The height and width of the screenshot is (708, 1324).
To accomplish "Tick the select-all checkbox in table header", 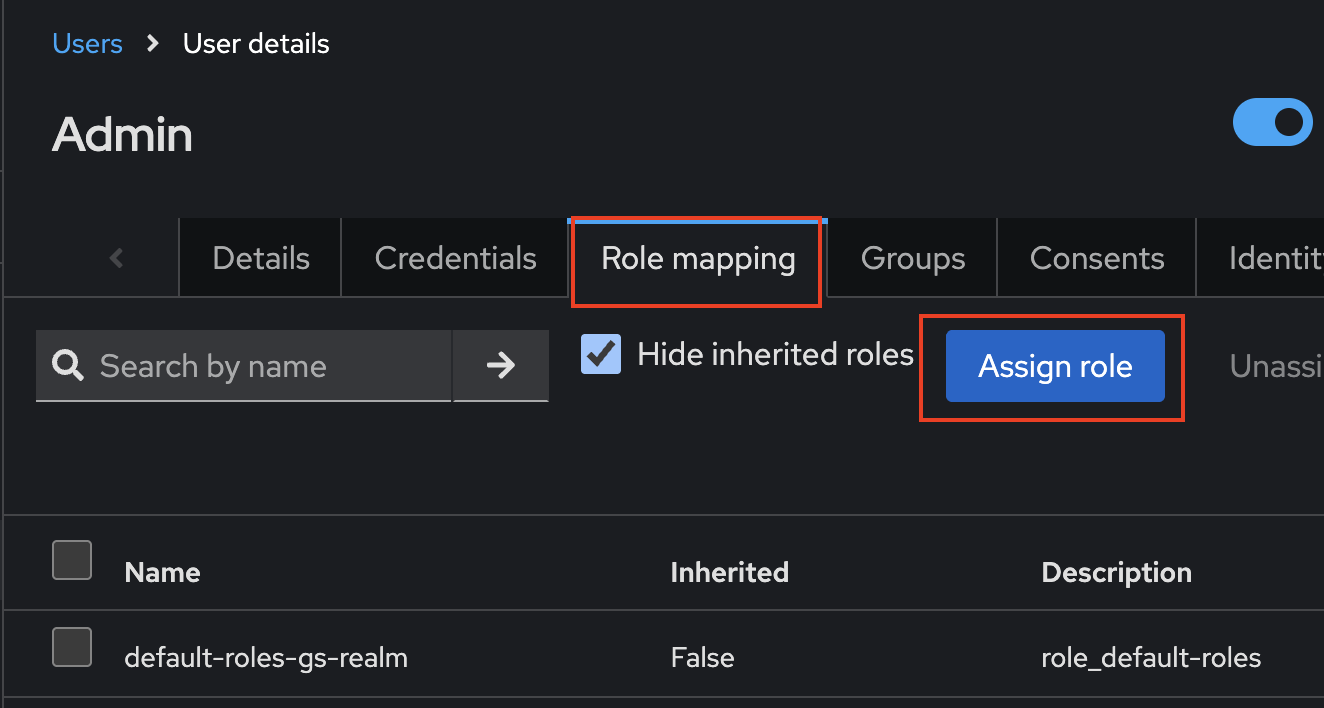I will point(72,560).
